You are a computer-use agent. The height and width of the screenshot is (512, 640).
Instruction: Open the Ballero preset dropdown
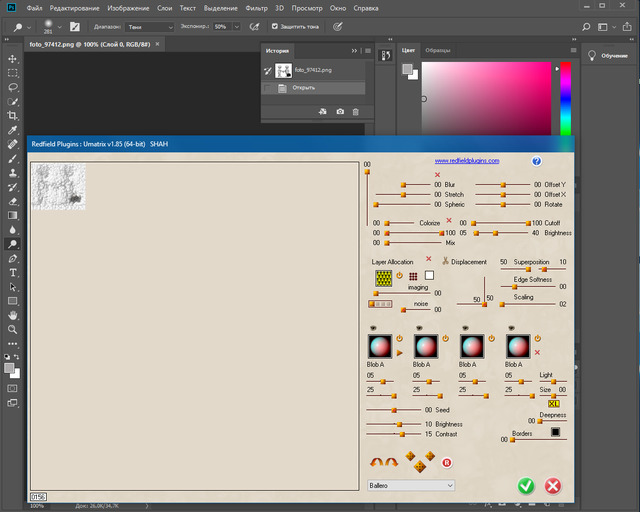click(411, 485)
